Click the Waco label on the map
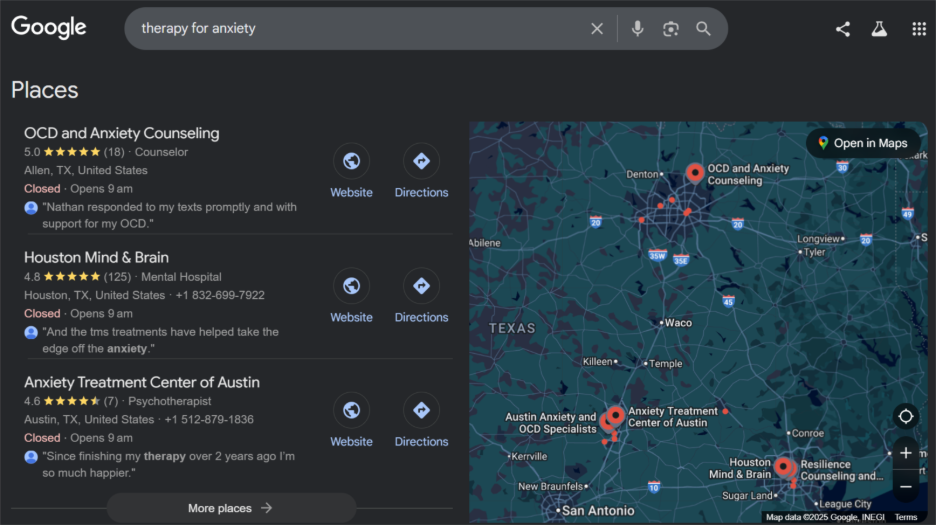This screenshot has width=936, height=525. click(678, 323)
